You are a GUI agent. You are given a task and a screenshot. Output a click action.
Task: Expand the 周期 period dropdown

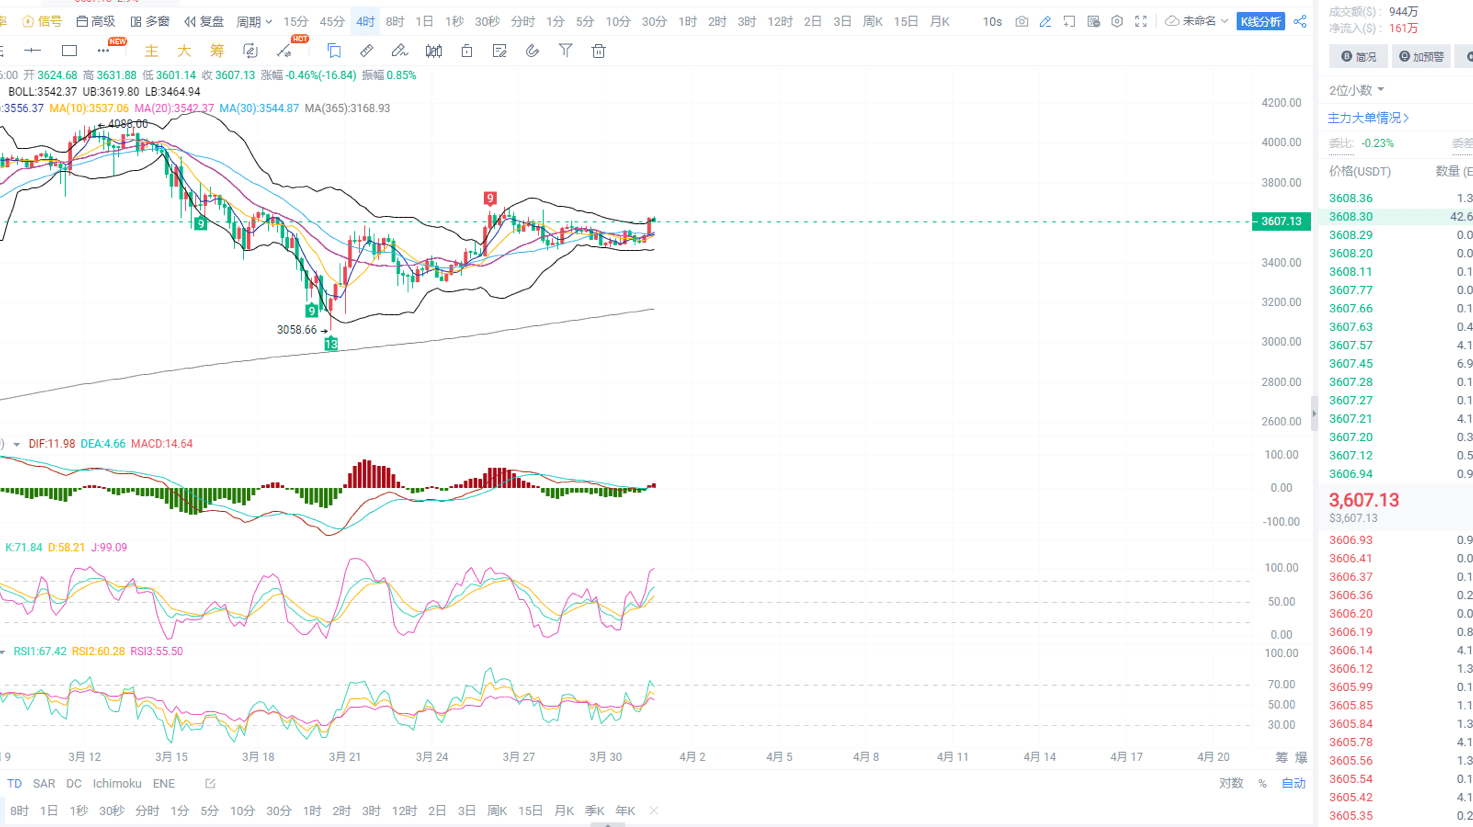tap(254, 21)
